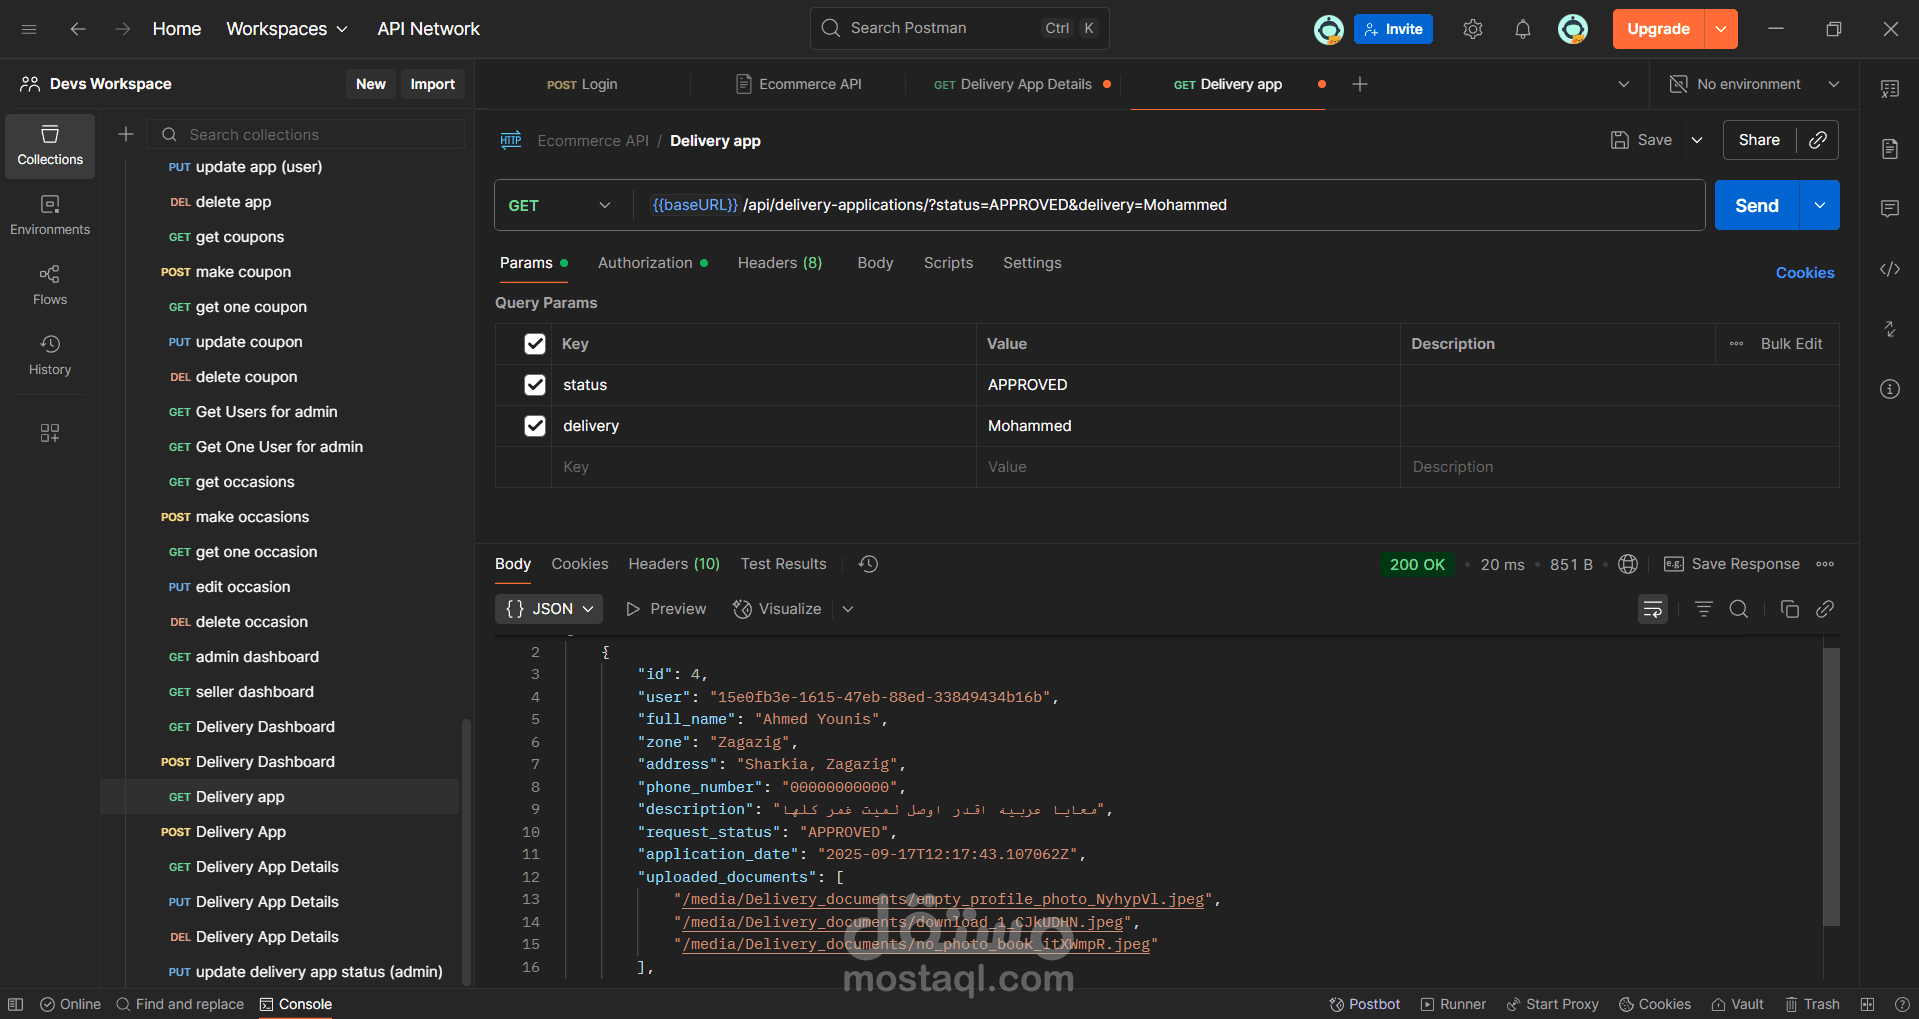Viewport: 1919px width, 1019px height.
Task: Open the Cookies link beside params
Action: (x=1805, y=273)
